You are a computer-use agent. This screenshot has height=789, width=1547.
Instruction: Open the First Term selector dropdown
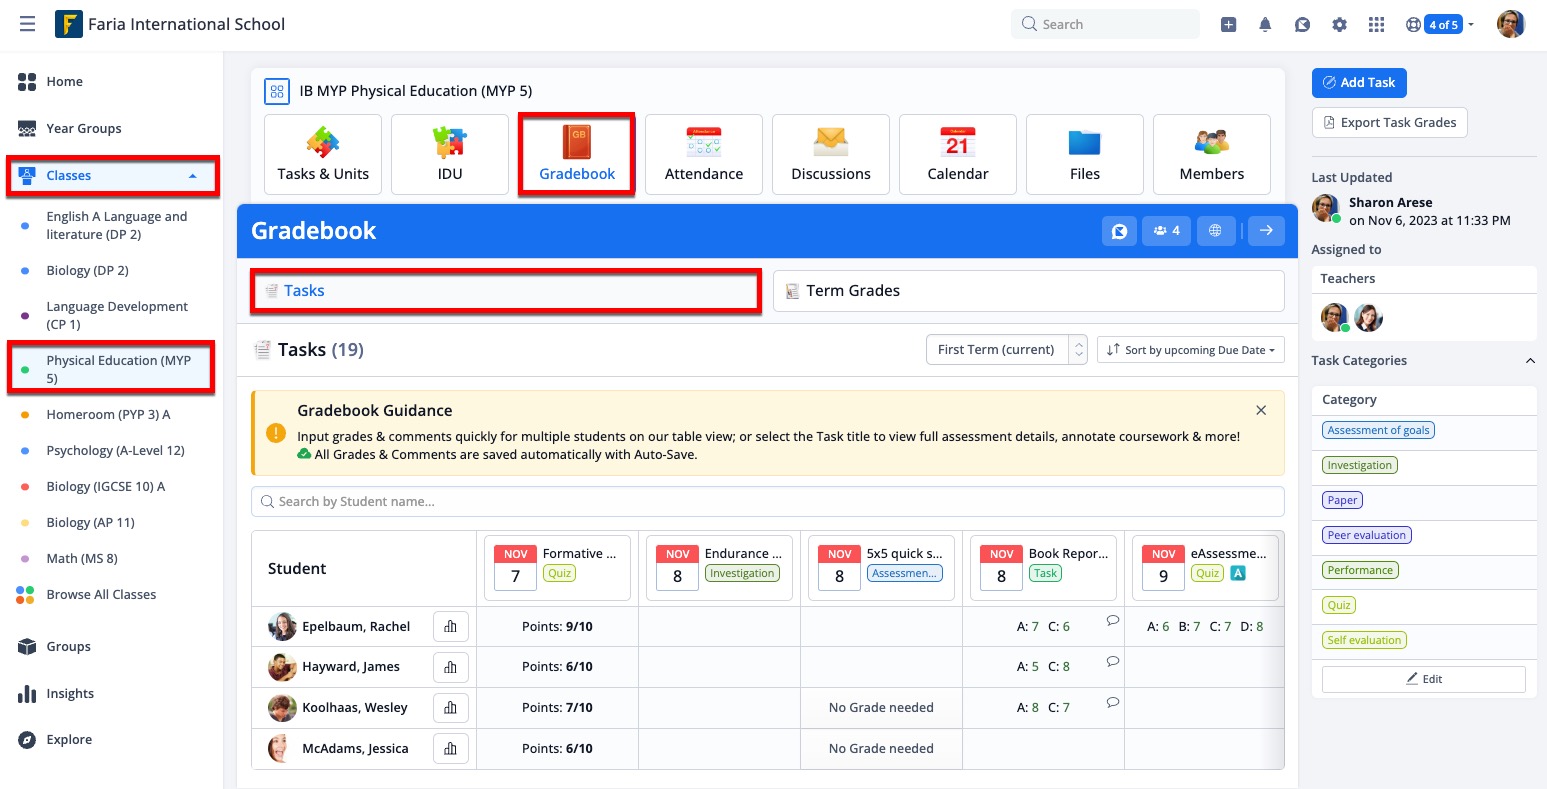1006,350
